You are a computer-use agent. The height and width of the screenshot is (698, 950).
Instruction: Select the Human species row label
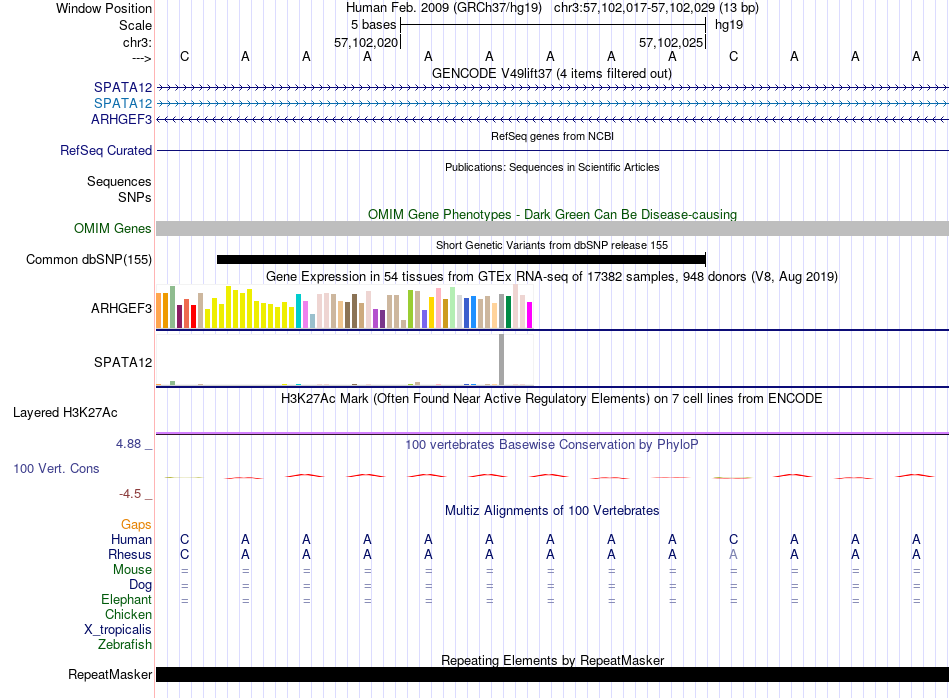click(x=131, y=539)
